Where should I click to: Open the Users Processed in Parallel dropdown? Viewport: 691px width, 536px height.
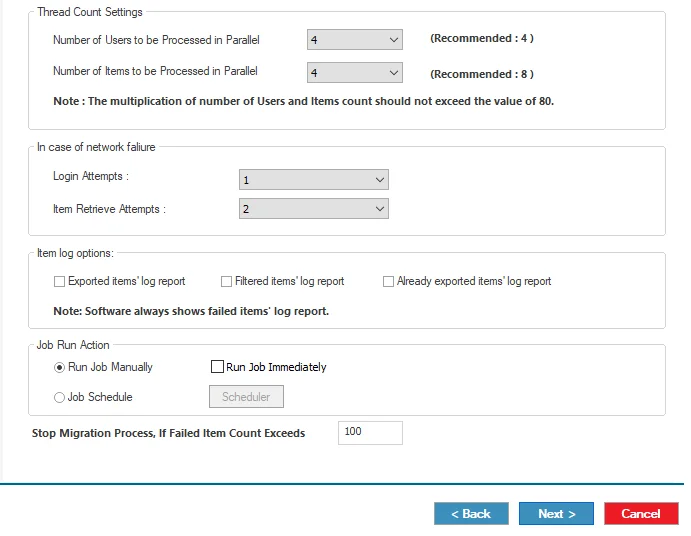pos(355,40)
